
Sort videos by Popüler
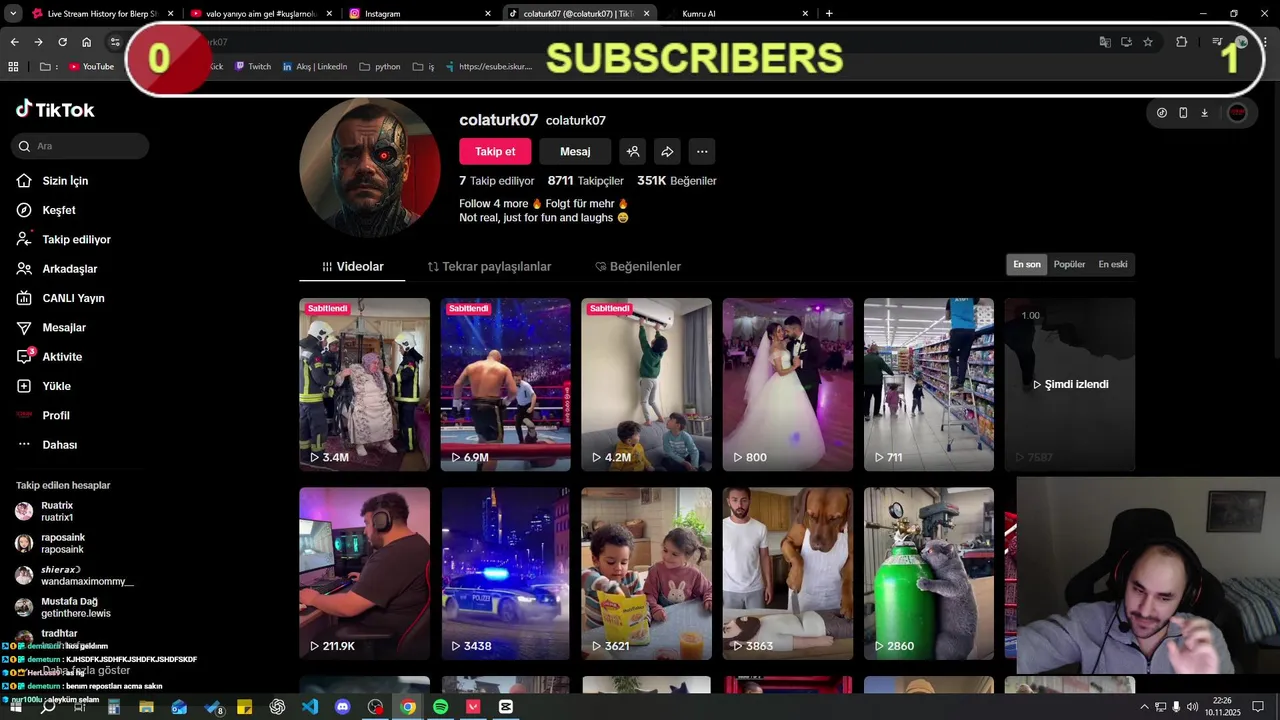(1069, 265)
